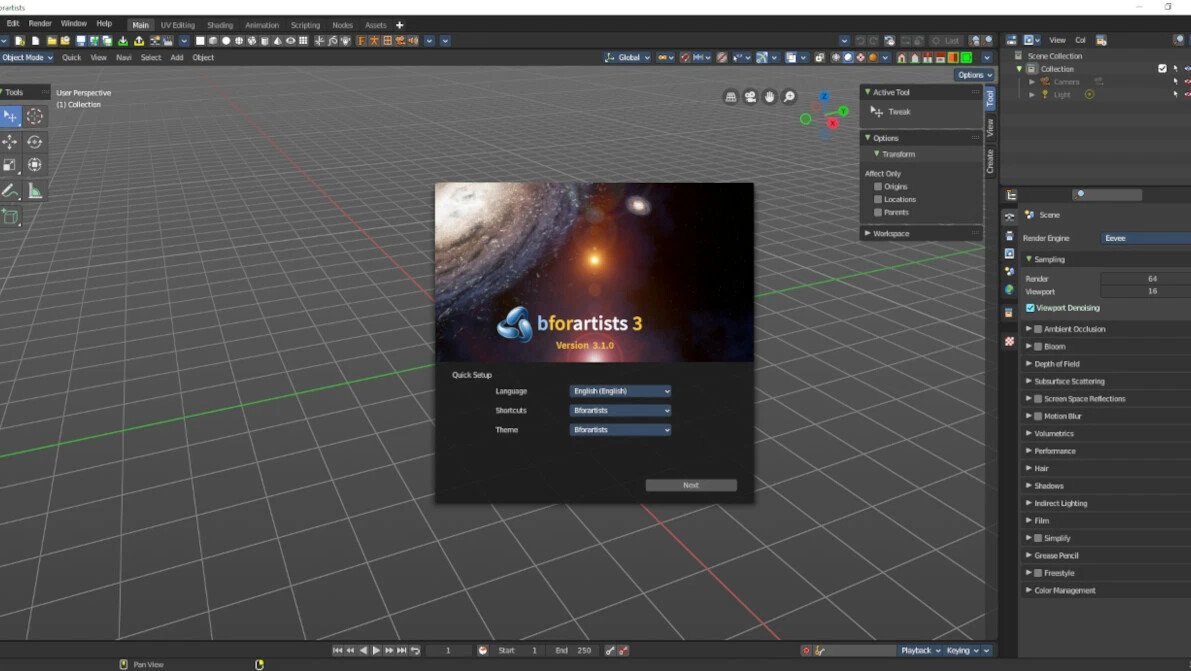This screenshot has height=671, width=1191.
Task: Click the play animation button
Action: click(376, 650)
